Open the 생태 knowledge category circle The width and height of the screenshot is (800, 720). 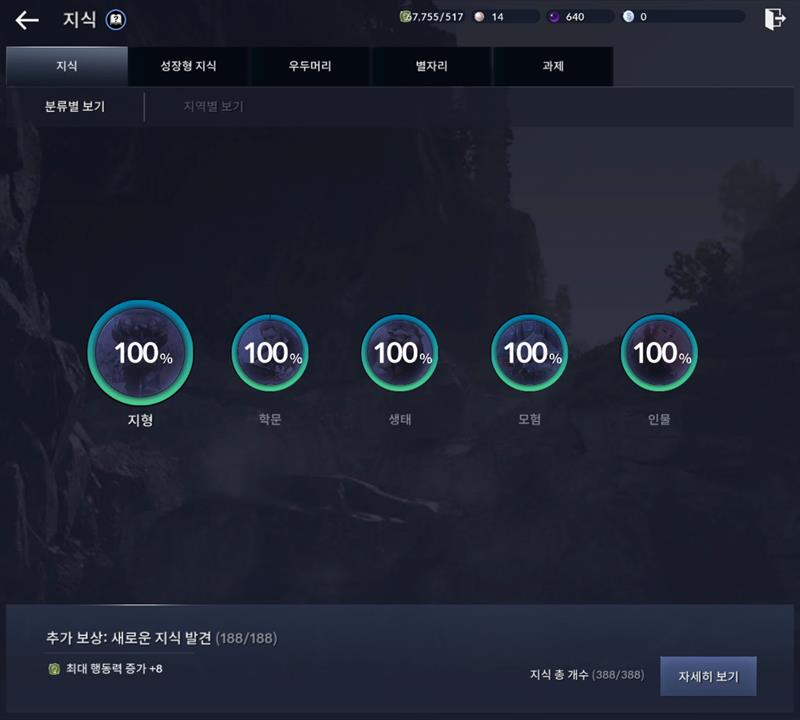[x=399, y=353]
